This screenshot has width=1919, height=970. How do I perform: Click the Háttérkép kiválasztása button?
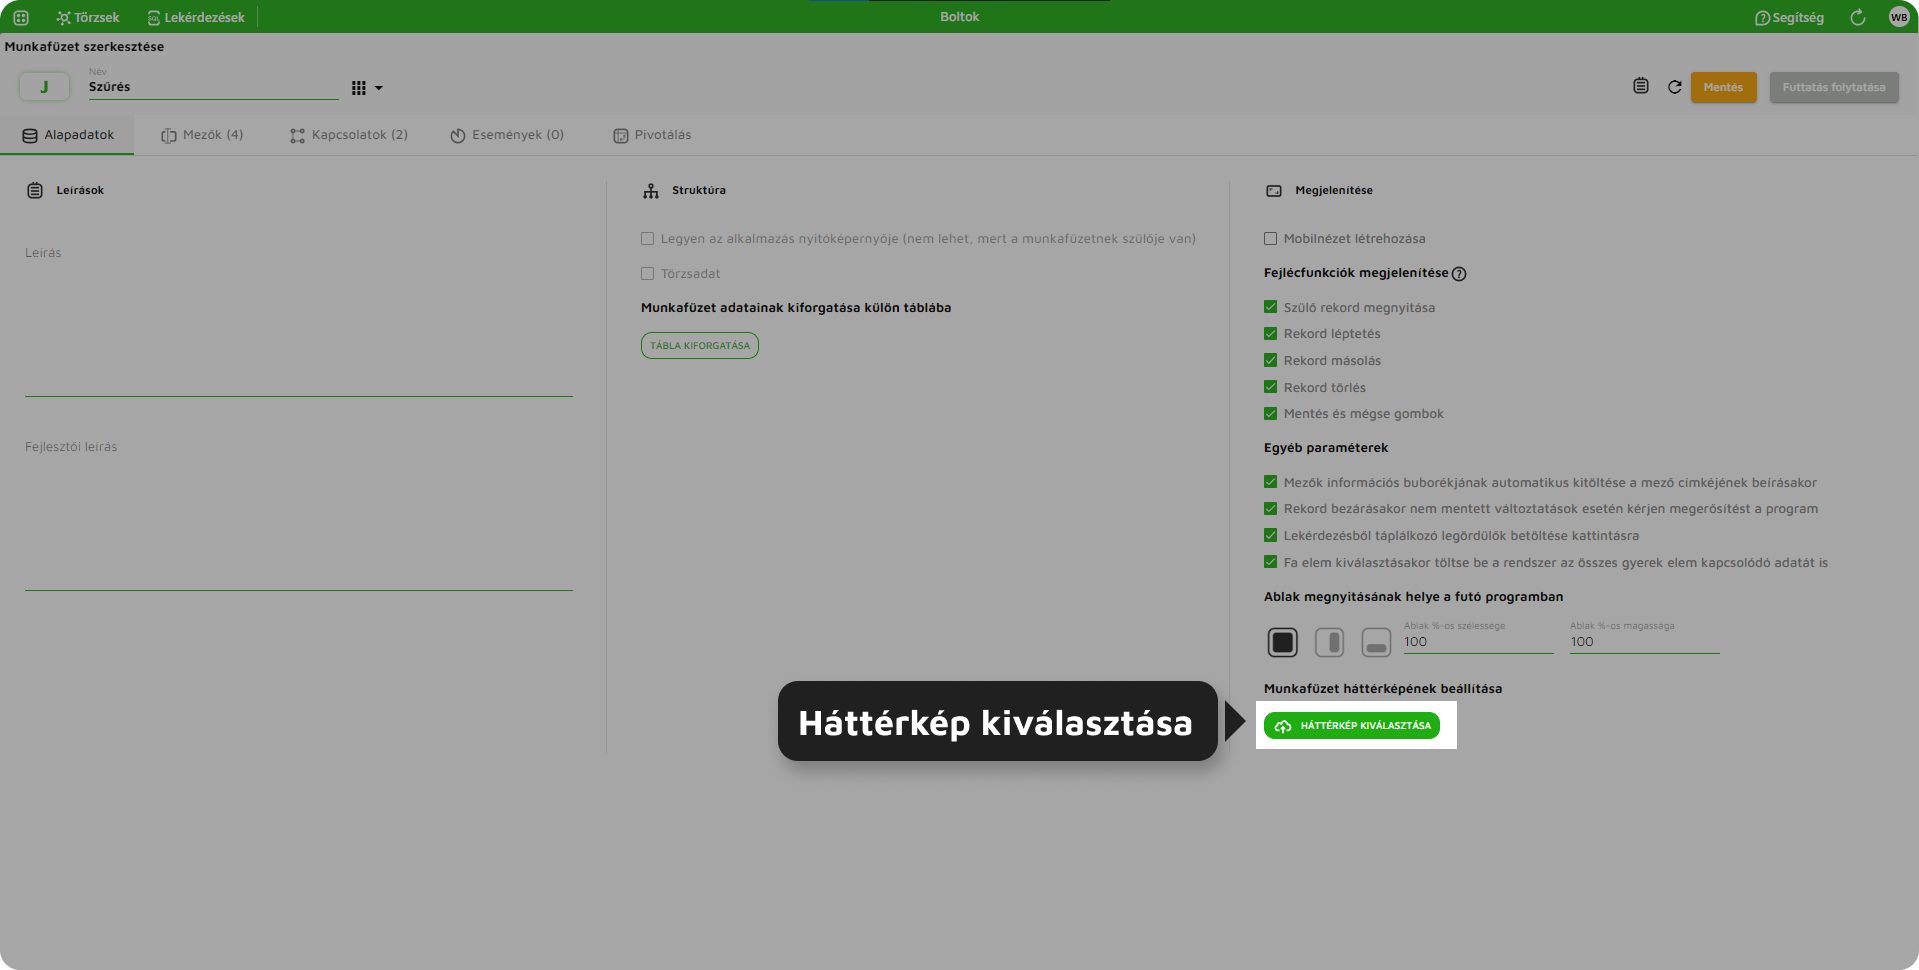coord(1352,726)
